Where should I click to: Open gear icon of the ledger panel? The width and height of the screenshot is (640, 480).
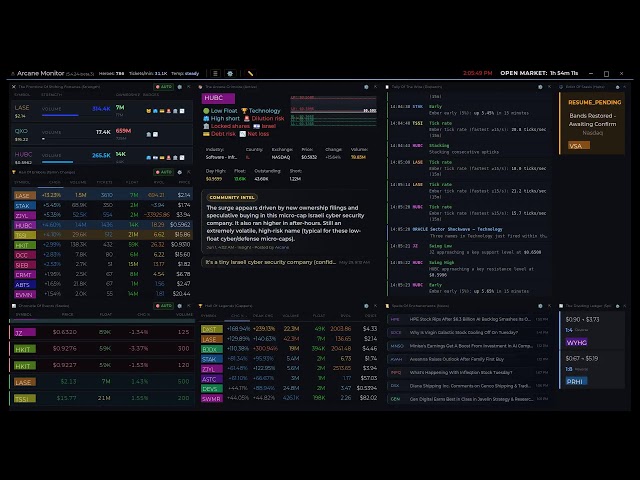pos(618,306)
